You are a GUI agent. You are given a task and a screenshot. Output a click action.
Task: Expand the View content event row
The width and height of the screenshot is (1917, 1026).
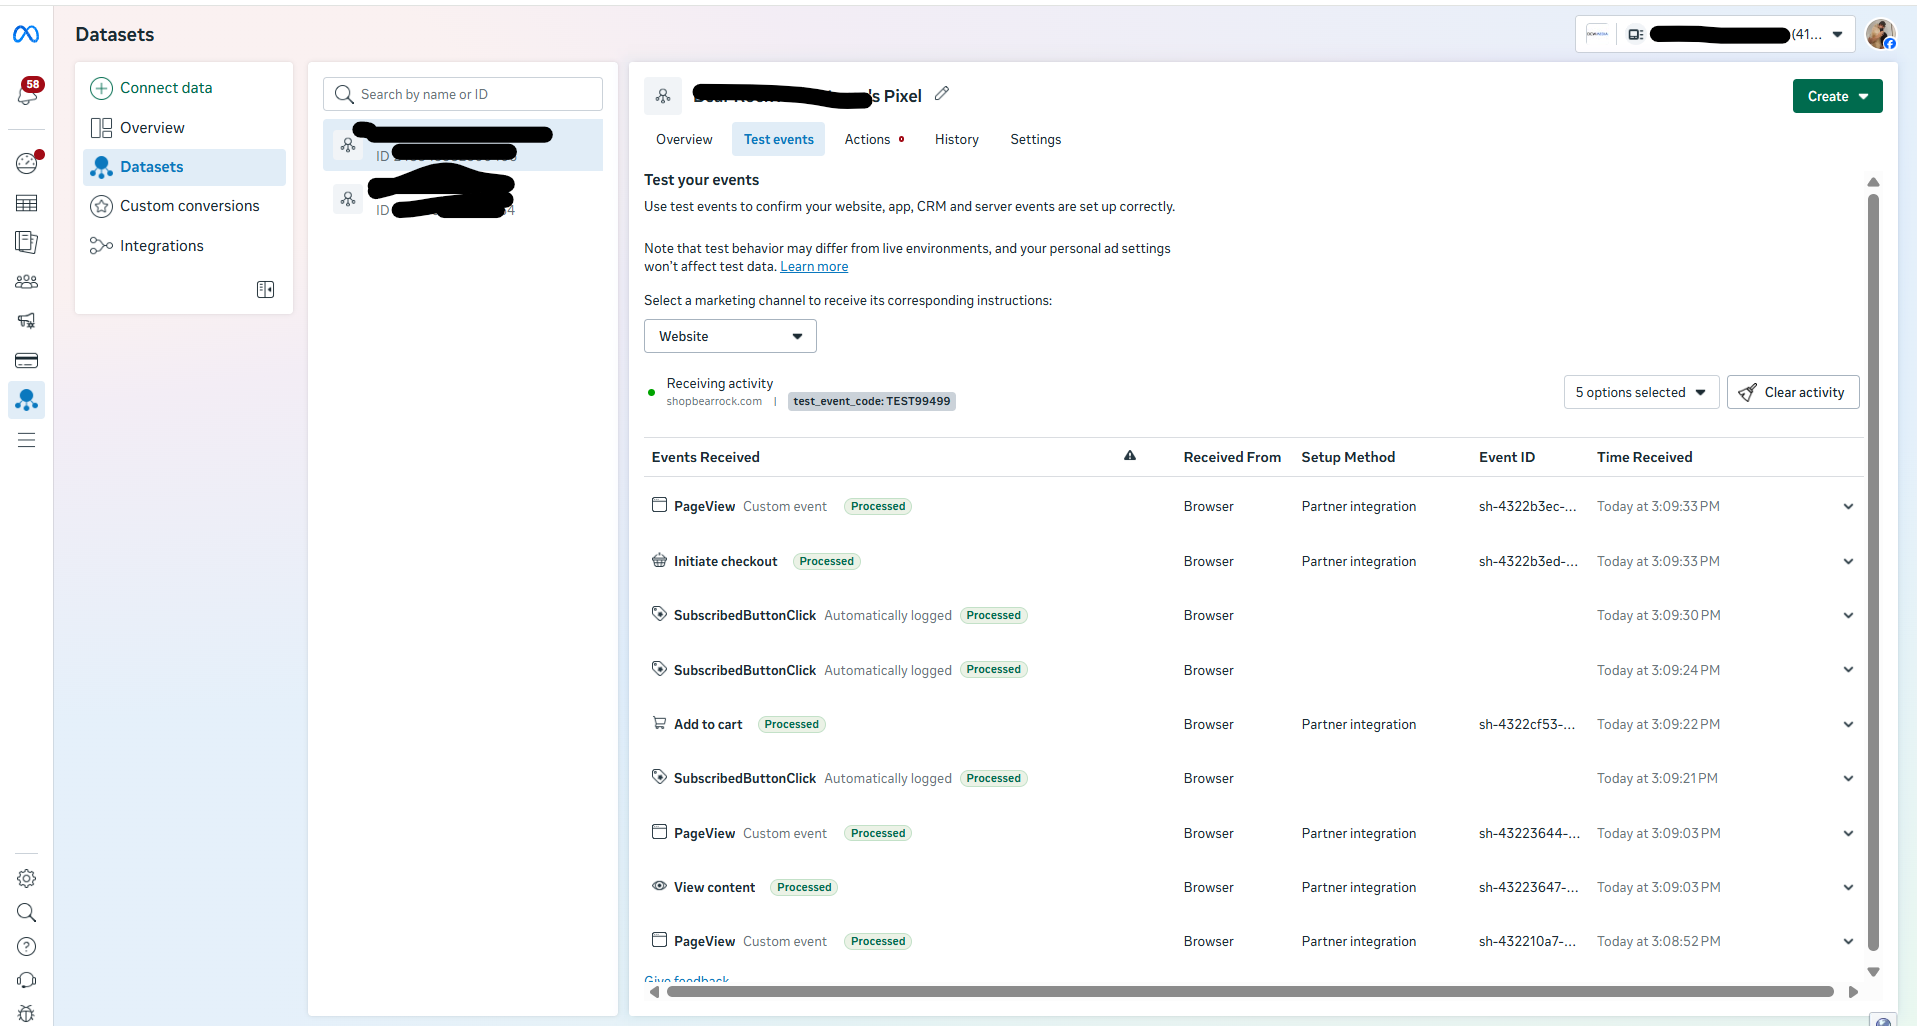[1848, 887]
